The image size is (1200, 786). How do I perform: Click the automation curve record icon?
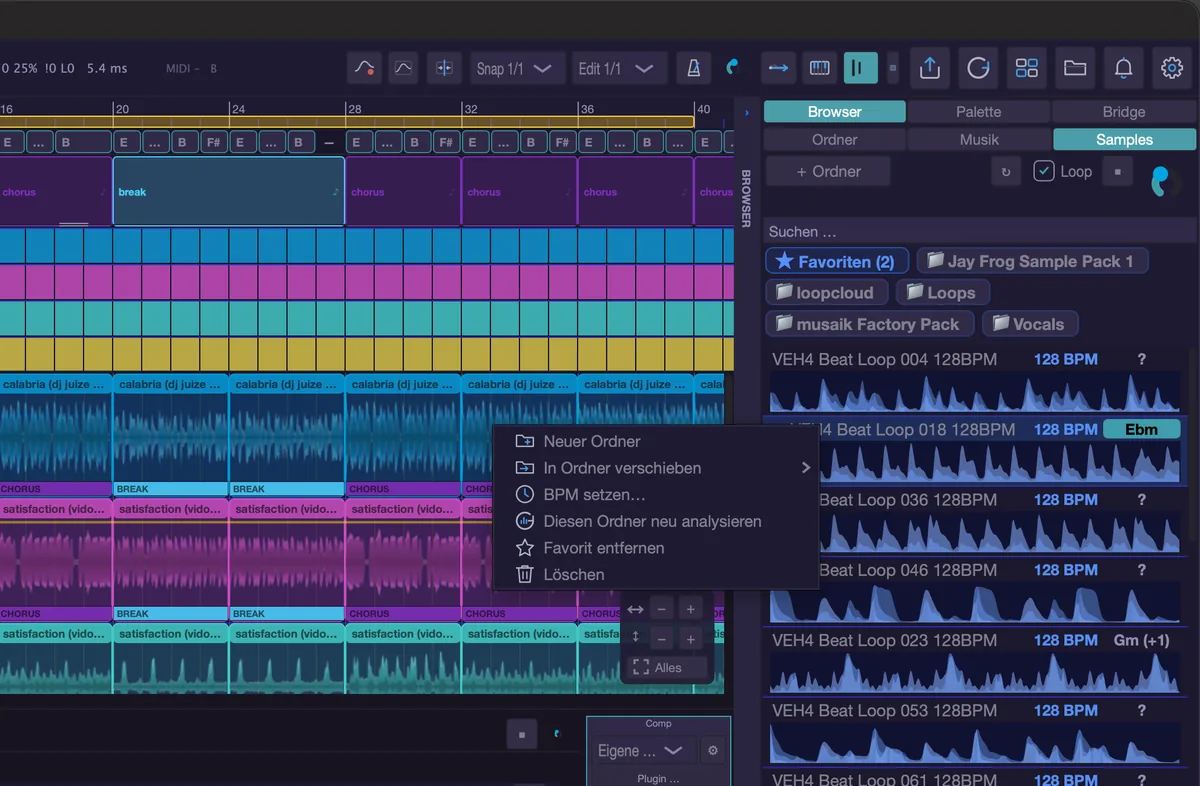click(x=364, y=68)
